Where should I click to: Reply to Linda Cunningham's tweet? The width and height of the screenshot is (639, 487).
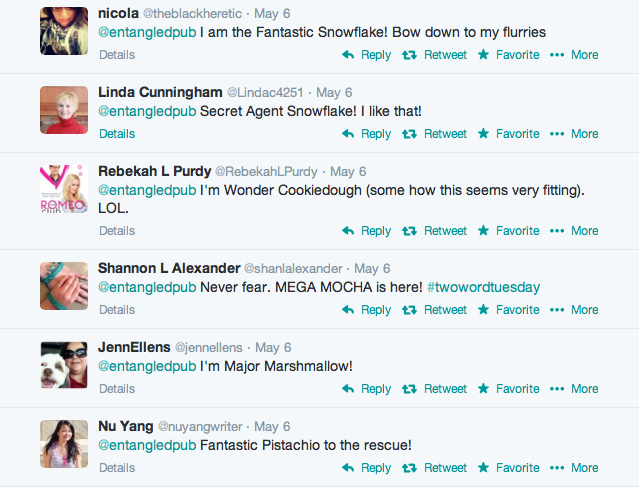366,134
